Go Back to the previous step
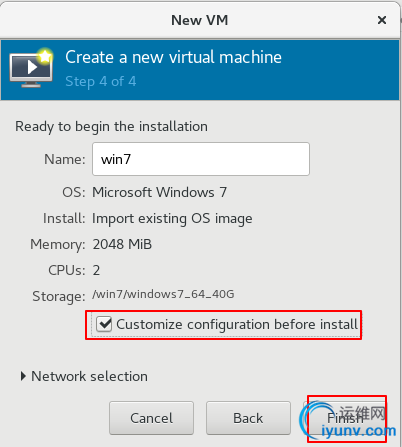This screenshot has height=447, width=402. coord(248,418)
